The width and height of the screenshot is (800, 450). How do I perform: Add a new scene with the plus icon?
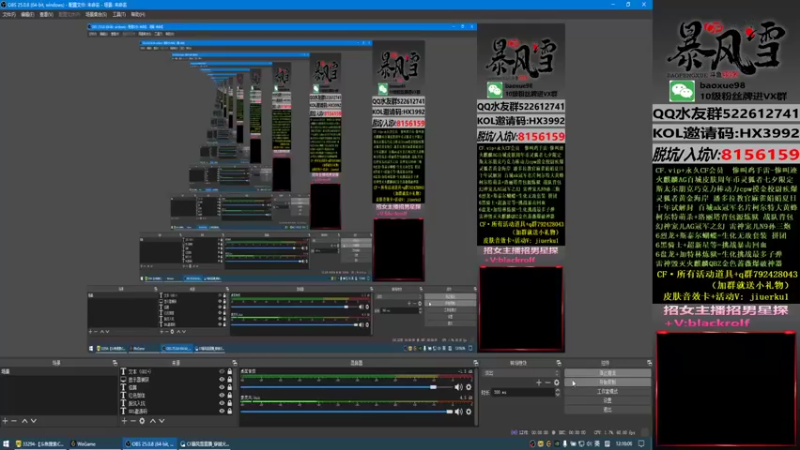[5, 421]
